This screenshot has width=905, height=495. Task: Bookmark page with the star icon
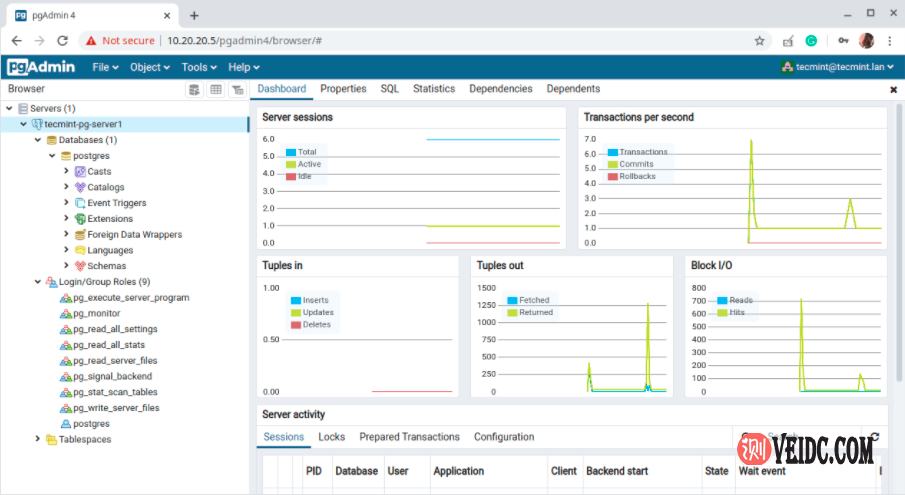759,41
